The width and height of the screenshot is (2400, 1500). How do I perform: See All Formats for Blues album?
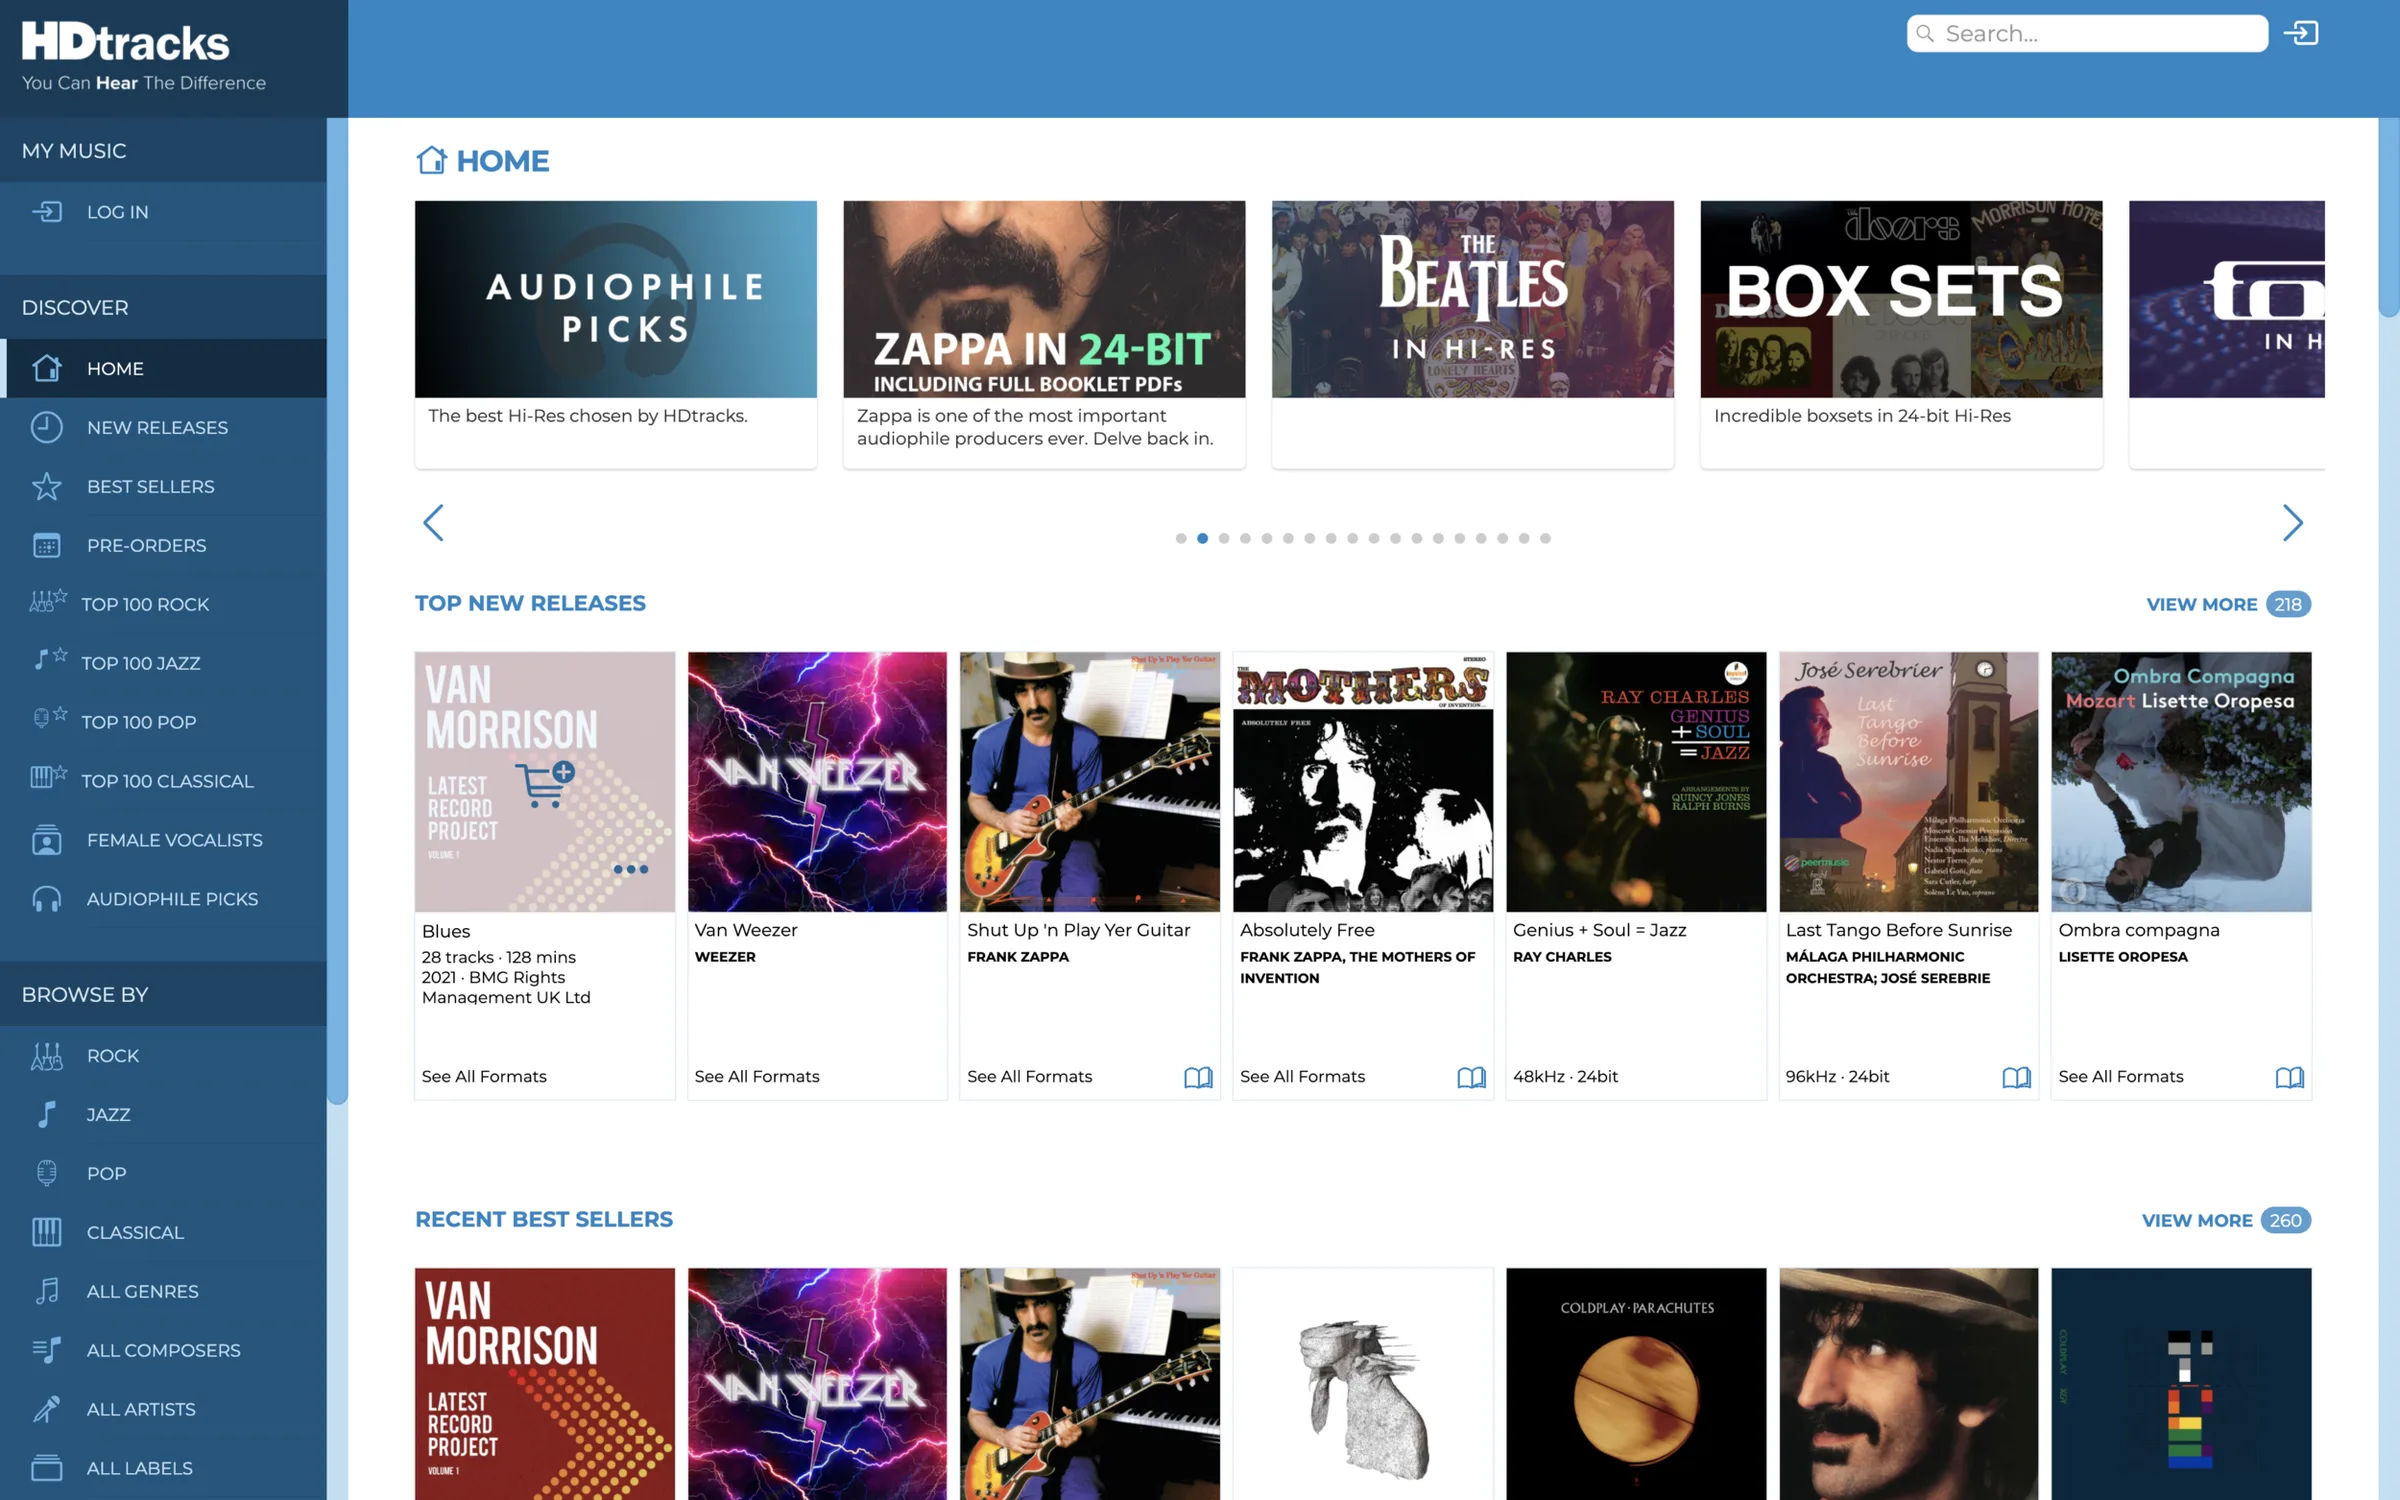tap(484, 1076)
